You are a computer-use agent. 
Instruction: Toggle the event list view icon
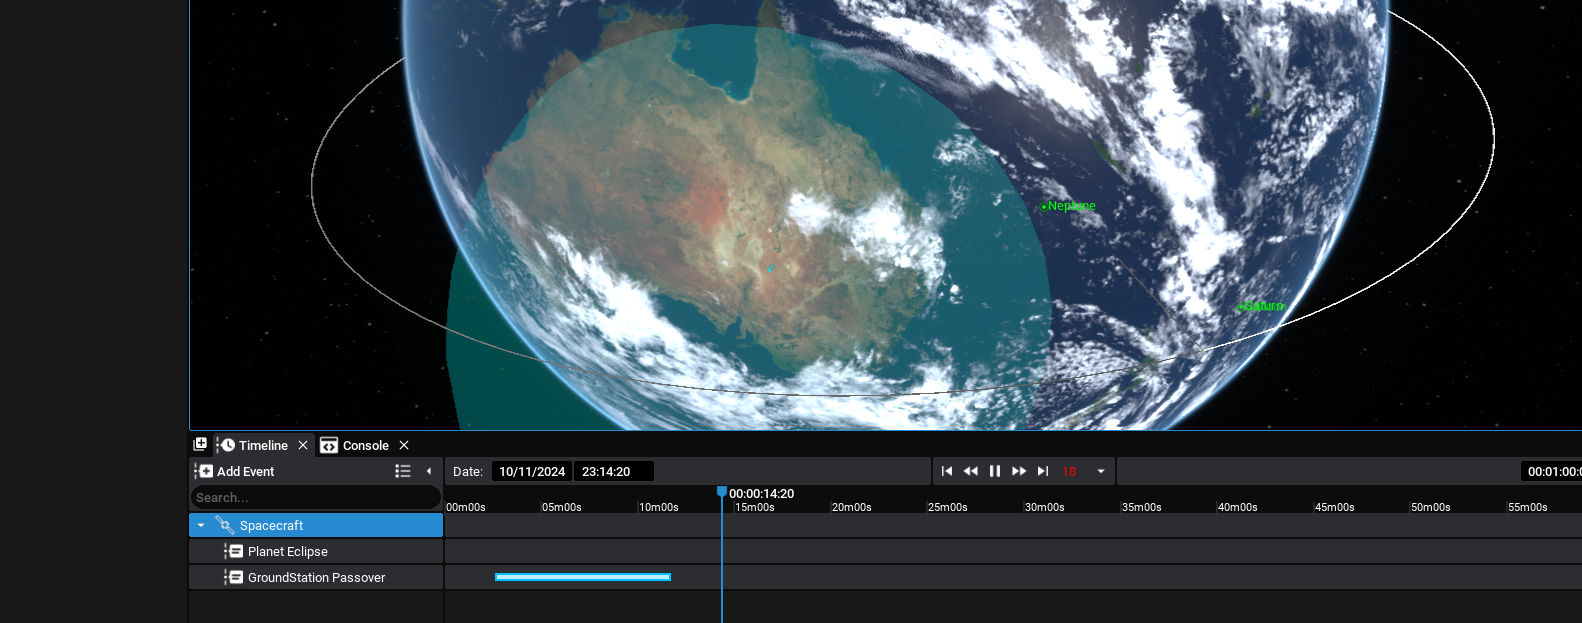403,471
